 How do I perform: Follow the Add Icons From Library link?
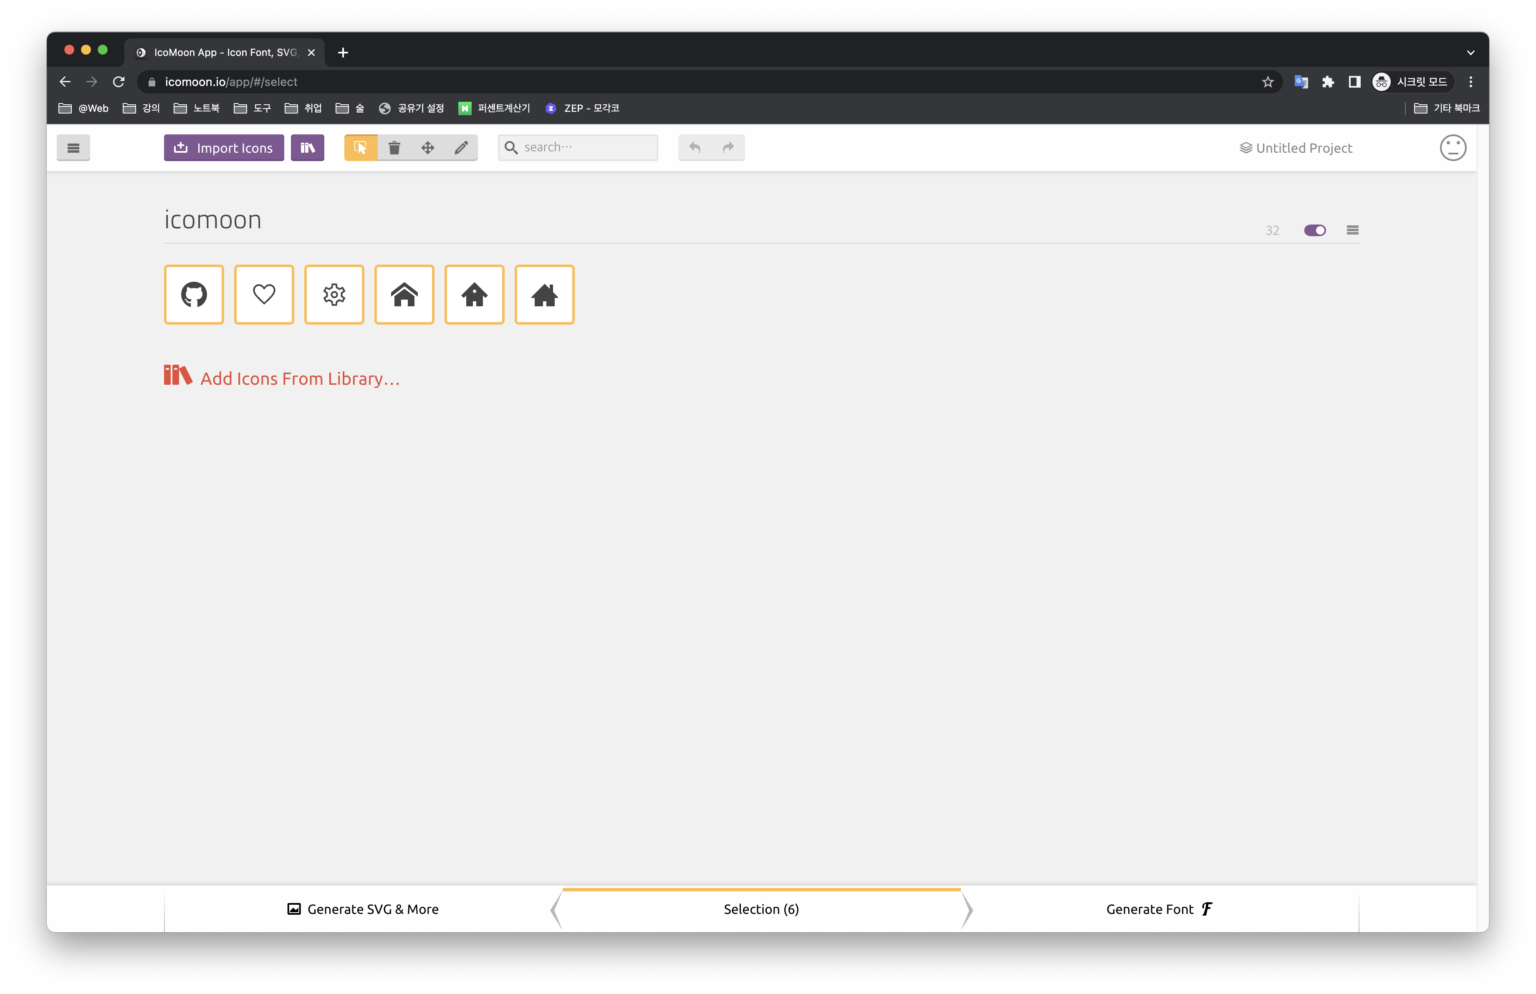coord(282,378)
